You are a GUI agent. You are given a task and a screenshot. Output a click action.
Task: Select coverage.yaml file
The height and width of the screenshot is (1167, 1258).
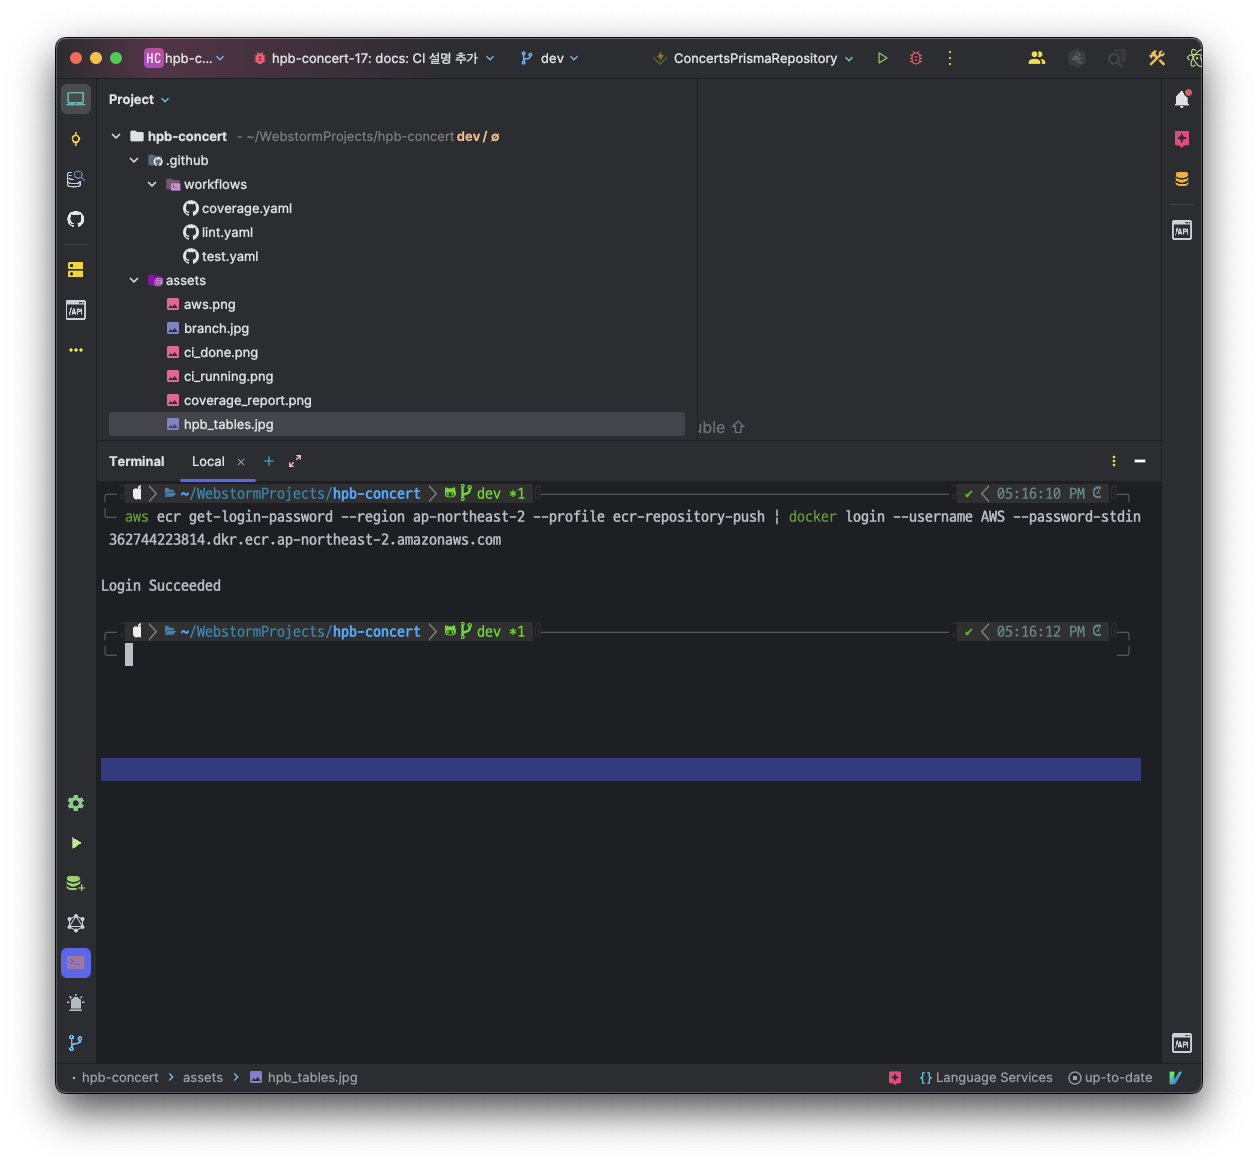[x=238, y=208]
